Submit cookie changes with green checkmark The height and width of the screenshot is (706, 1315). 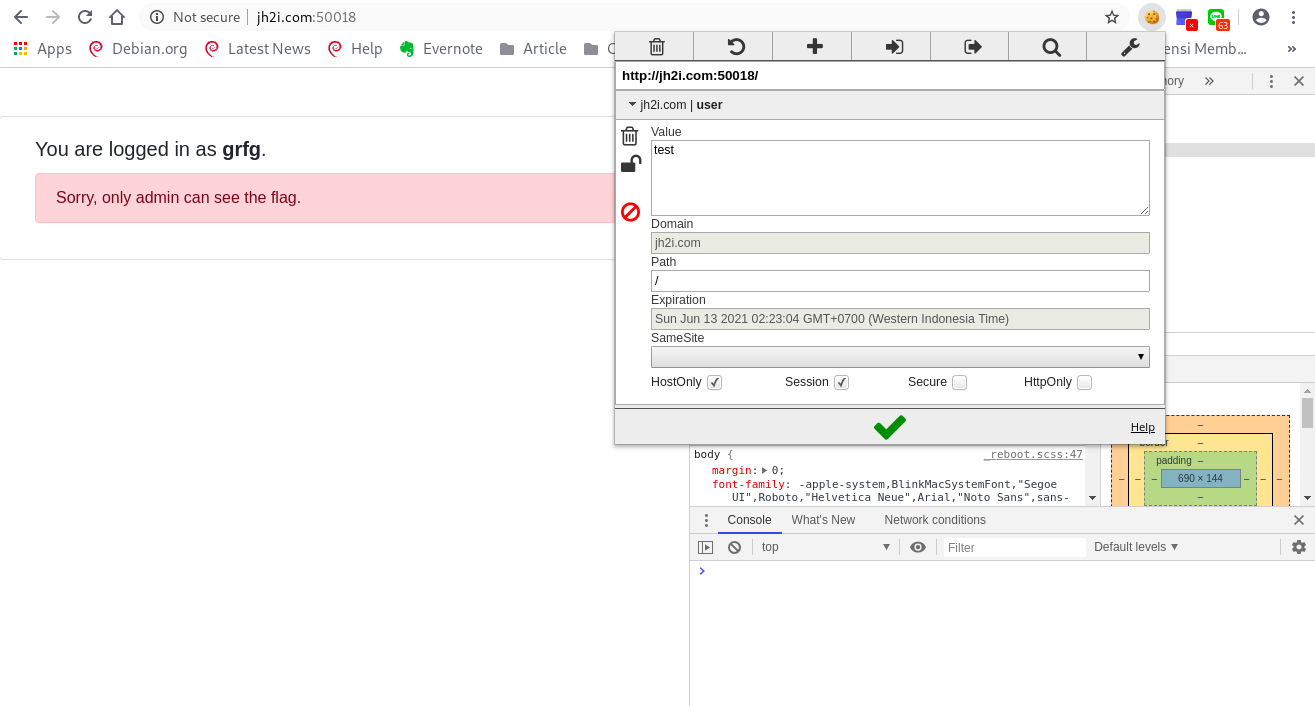pyautogui.click(x=889, y=427)
